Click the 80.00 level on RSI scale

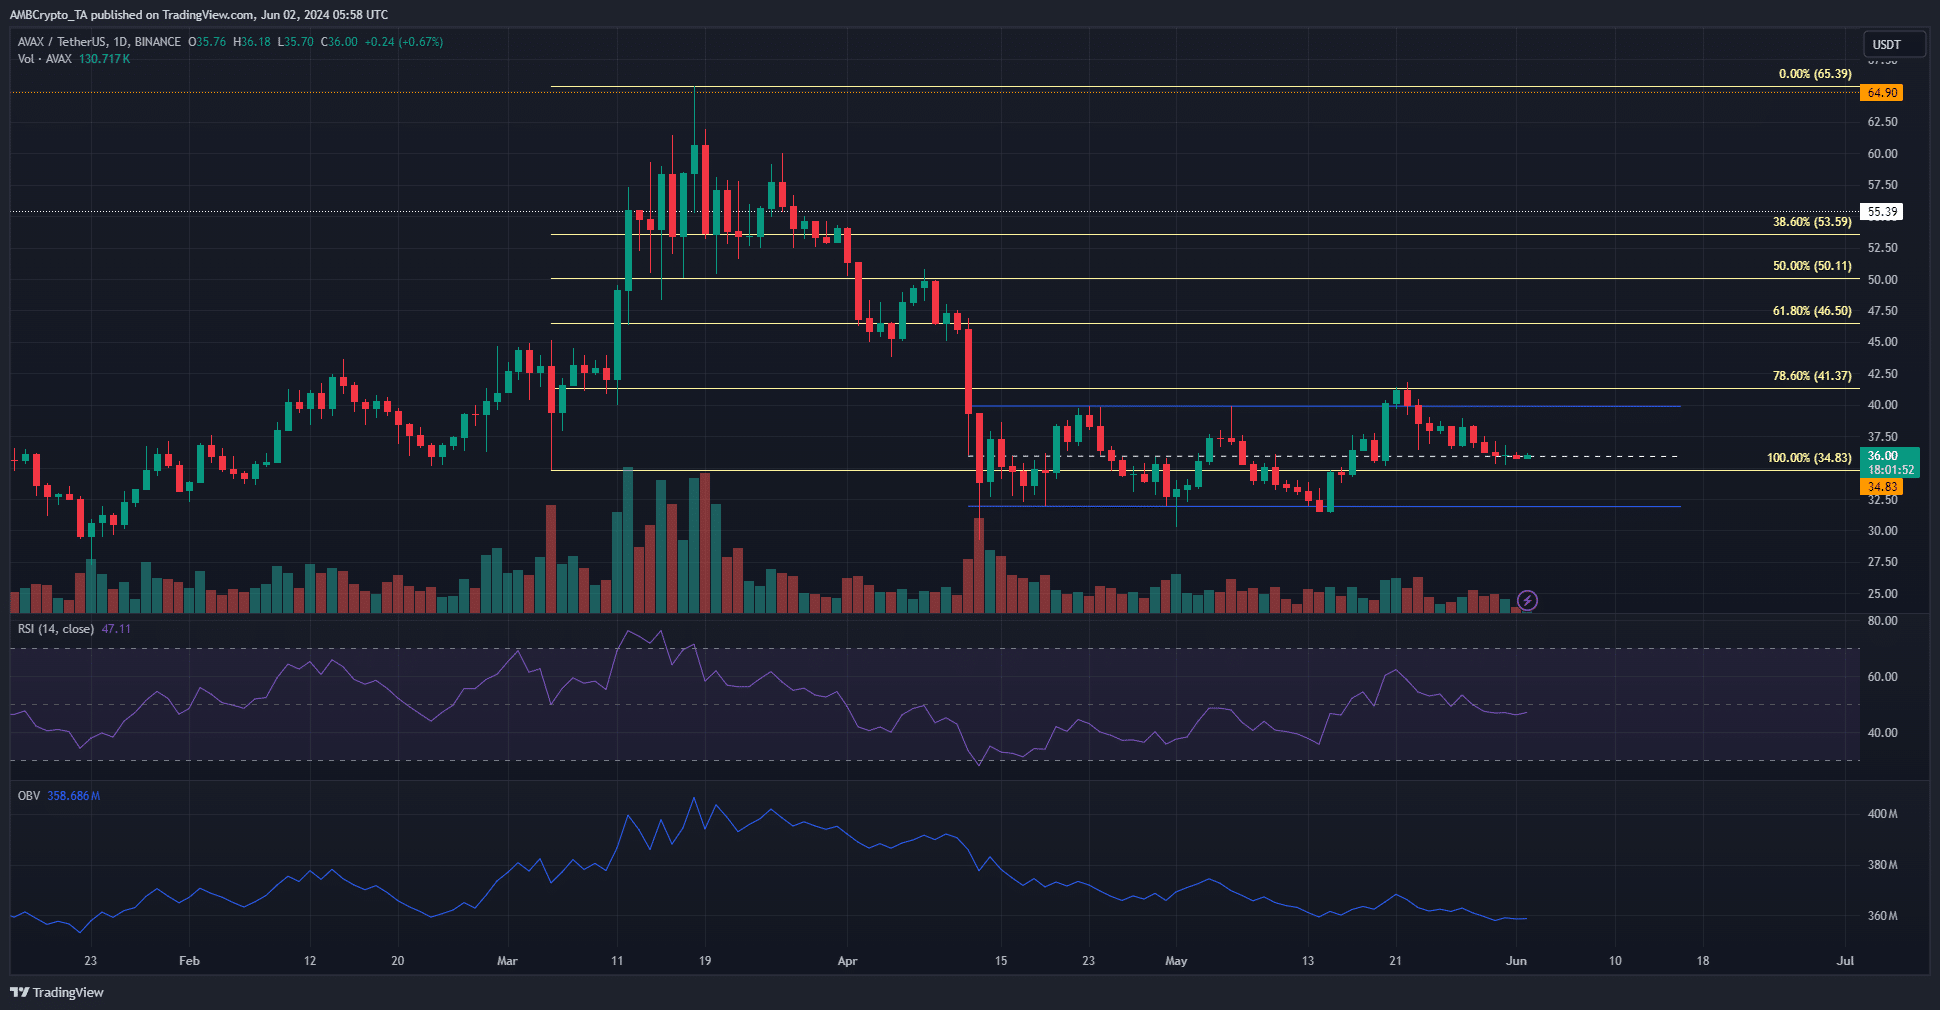(x=1882, y=621)
